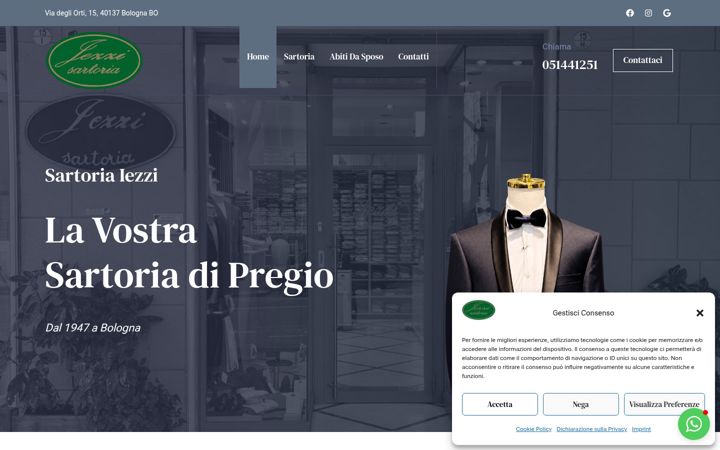Click the small logo in consent dialog

pyautogui.click(x=478, y=310)
